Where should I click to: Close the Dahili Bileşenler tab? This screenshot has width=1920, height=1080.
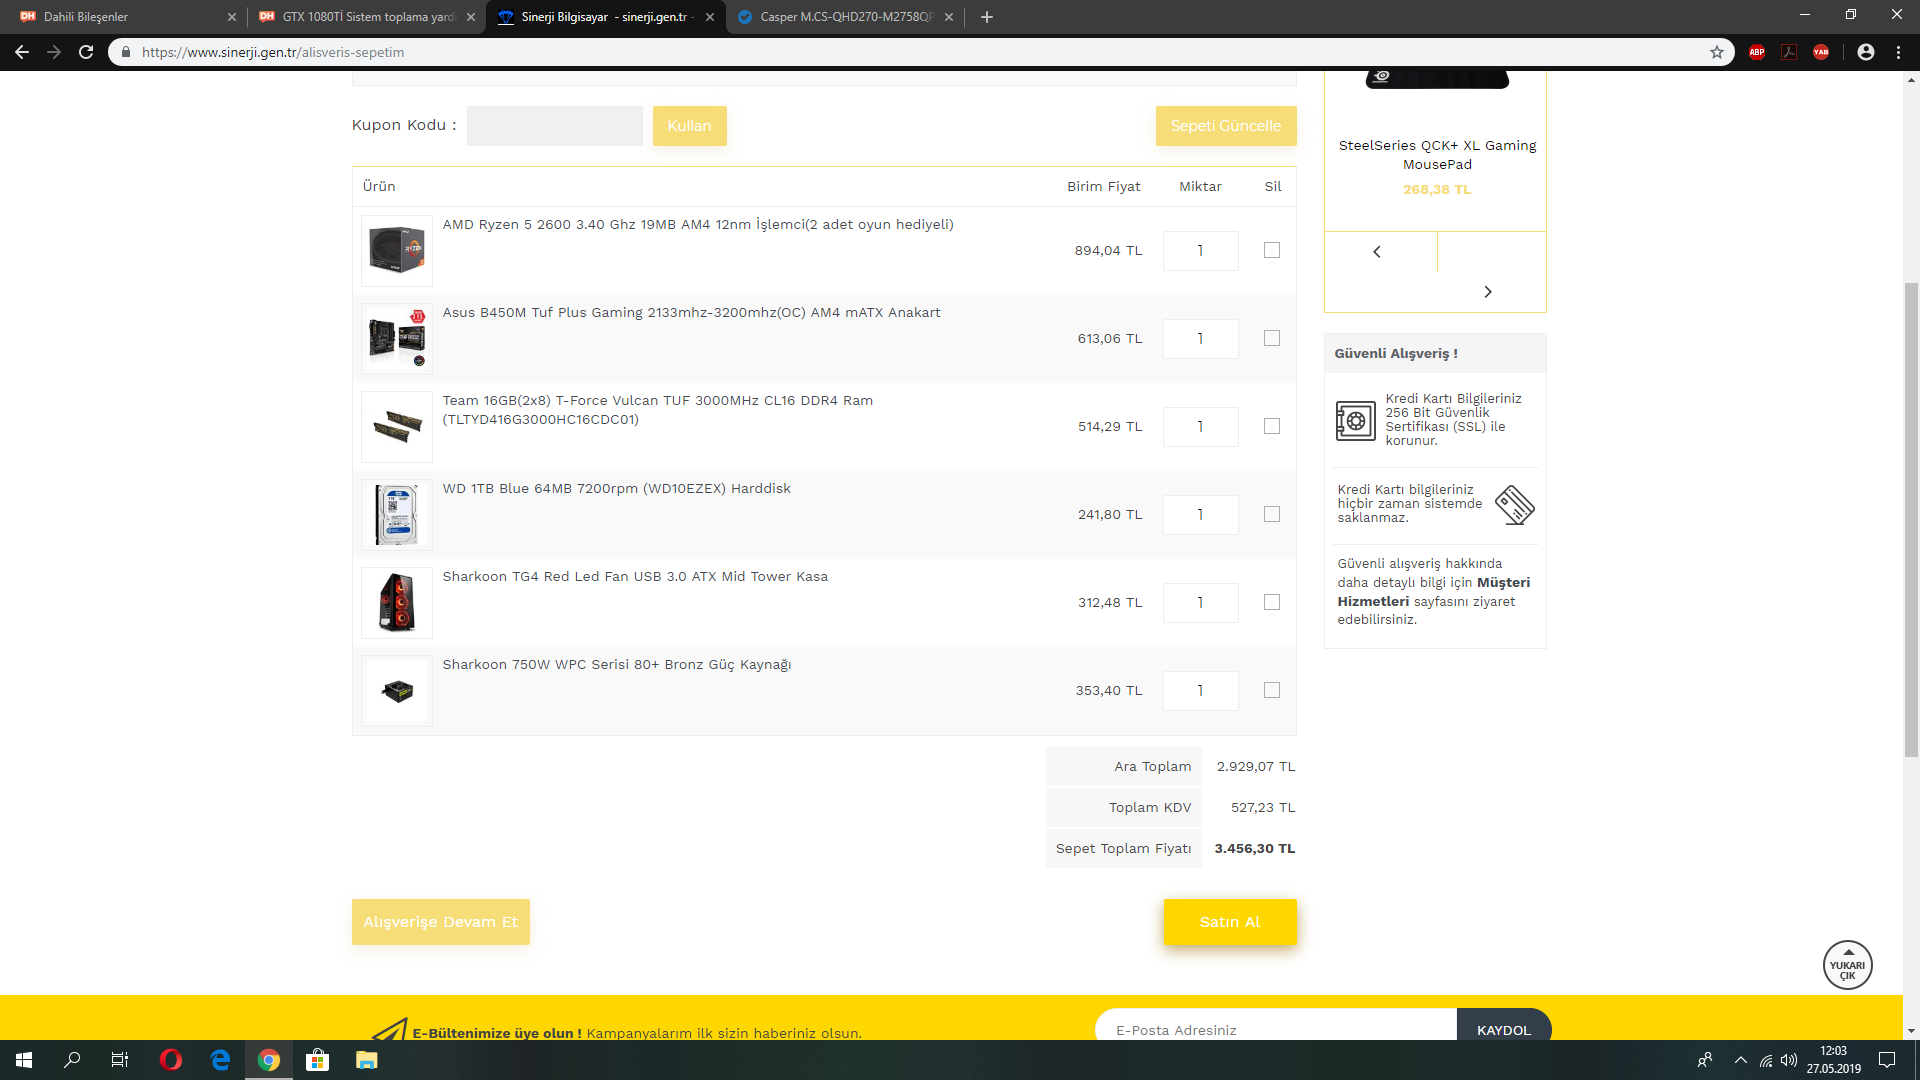click(x=232, y=17)
